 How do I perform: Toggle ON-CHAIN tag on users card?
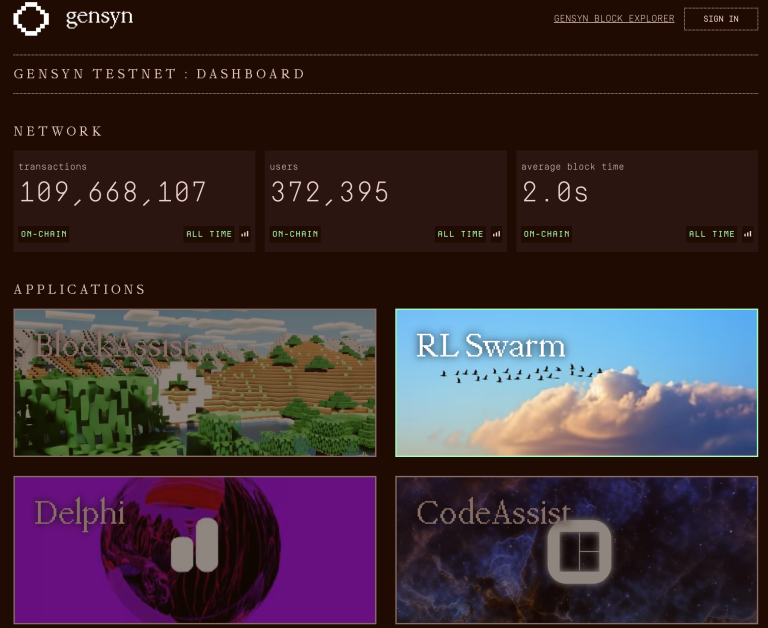pyautogui.click(x=295, y=234)
